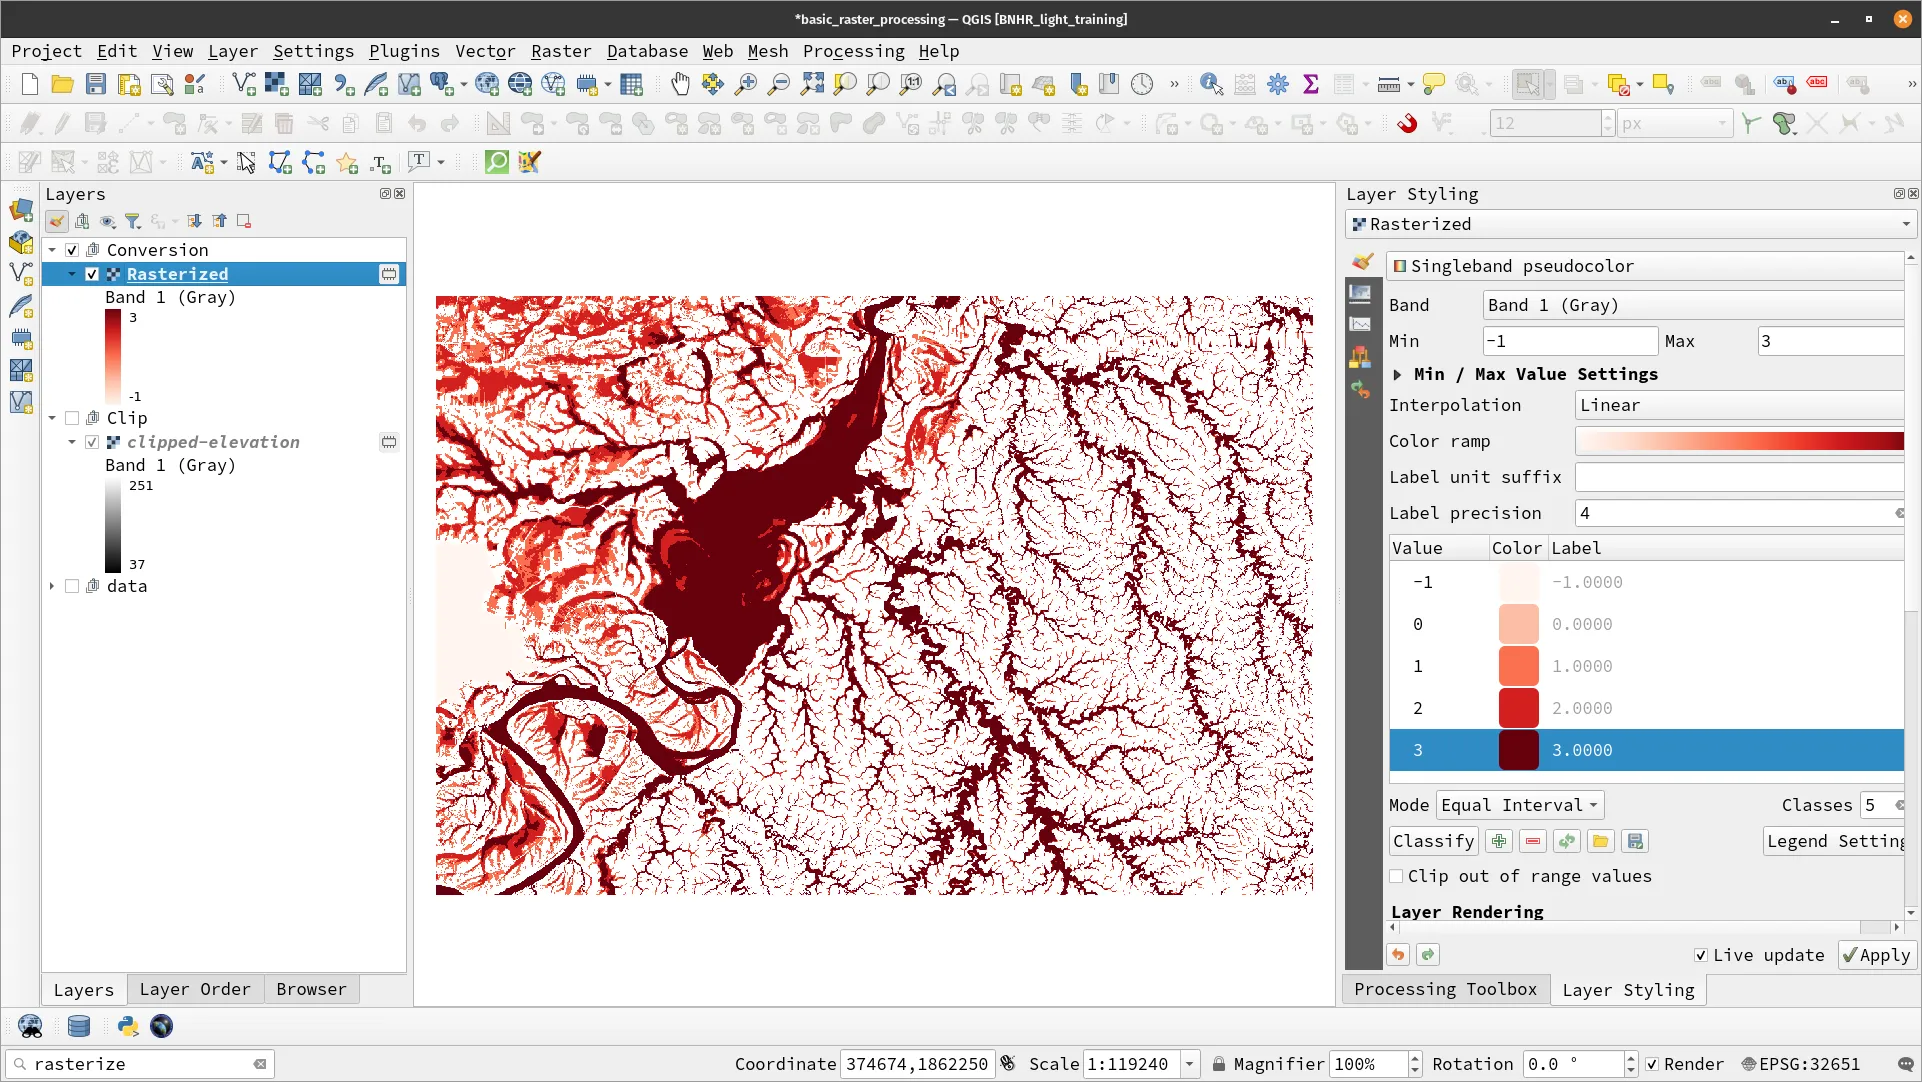Click the add class green plus icon

(1498, 841)
